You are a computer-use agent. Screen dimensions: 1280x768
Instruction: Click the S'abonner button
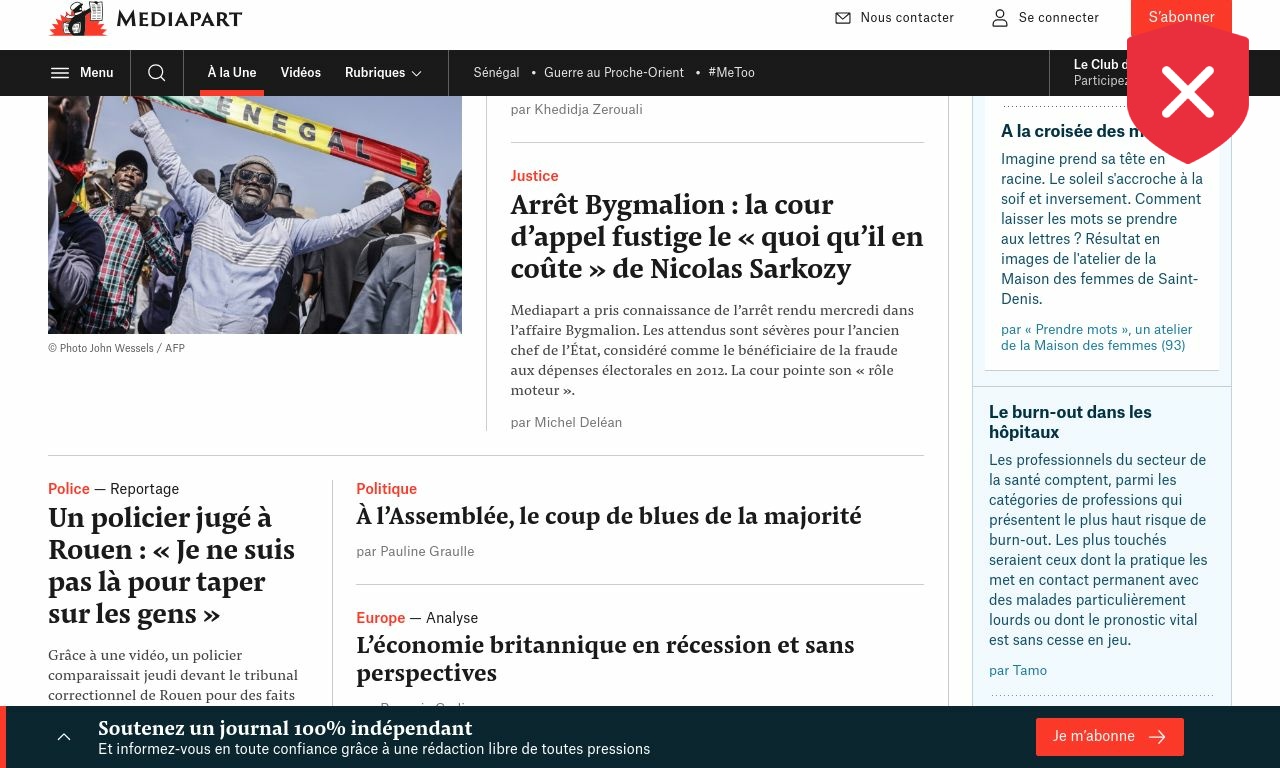[x=1181, y=18]
